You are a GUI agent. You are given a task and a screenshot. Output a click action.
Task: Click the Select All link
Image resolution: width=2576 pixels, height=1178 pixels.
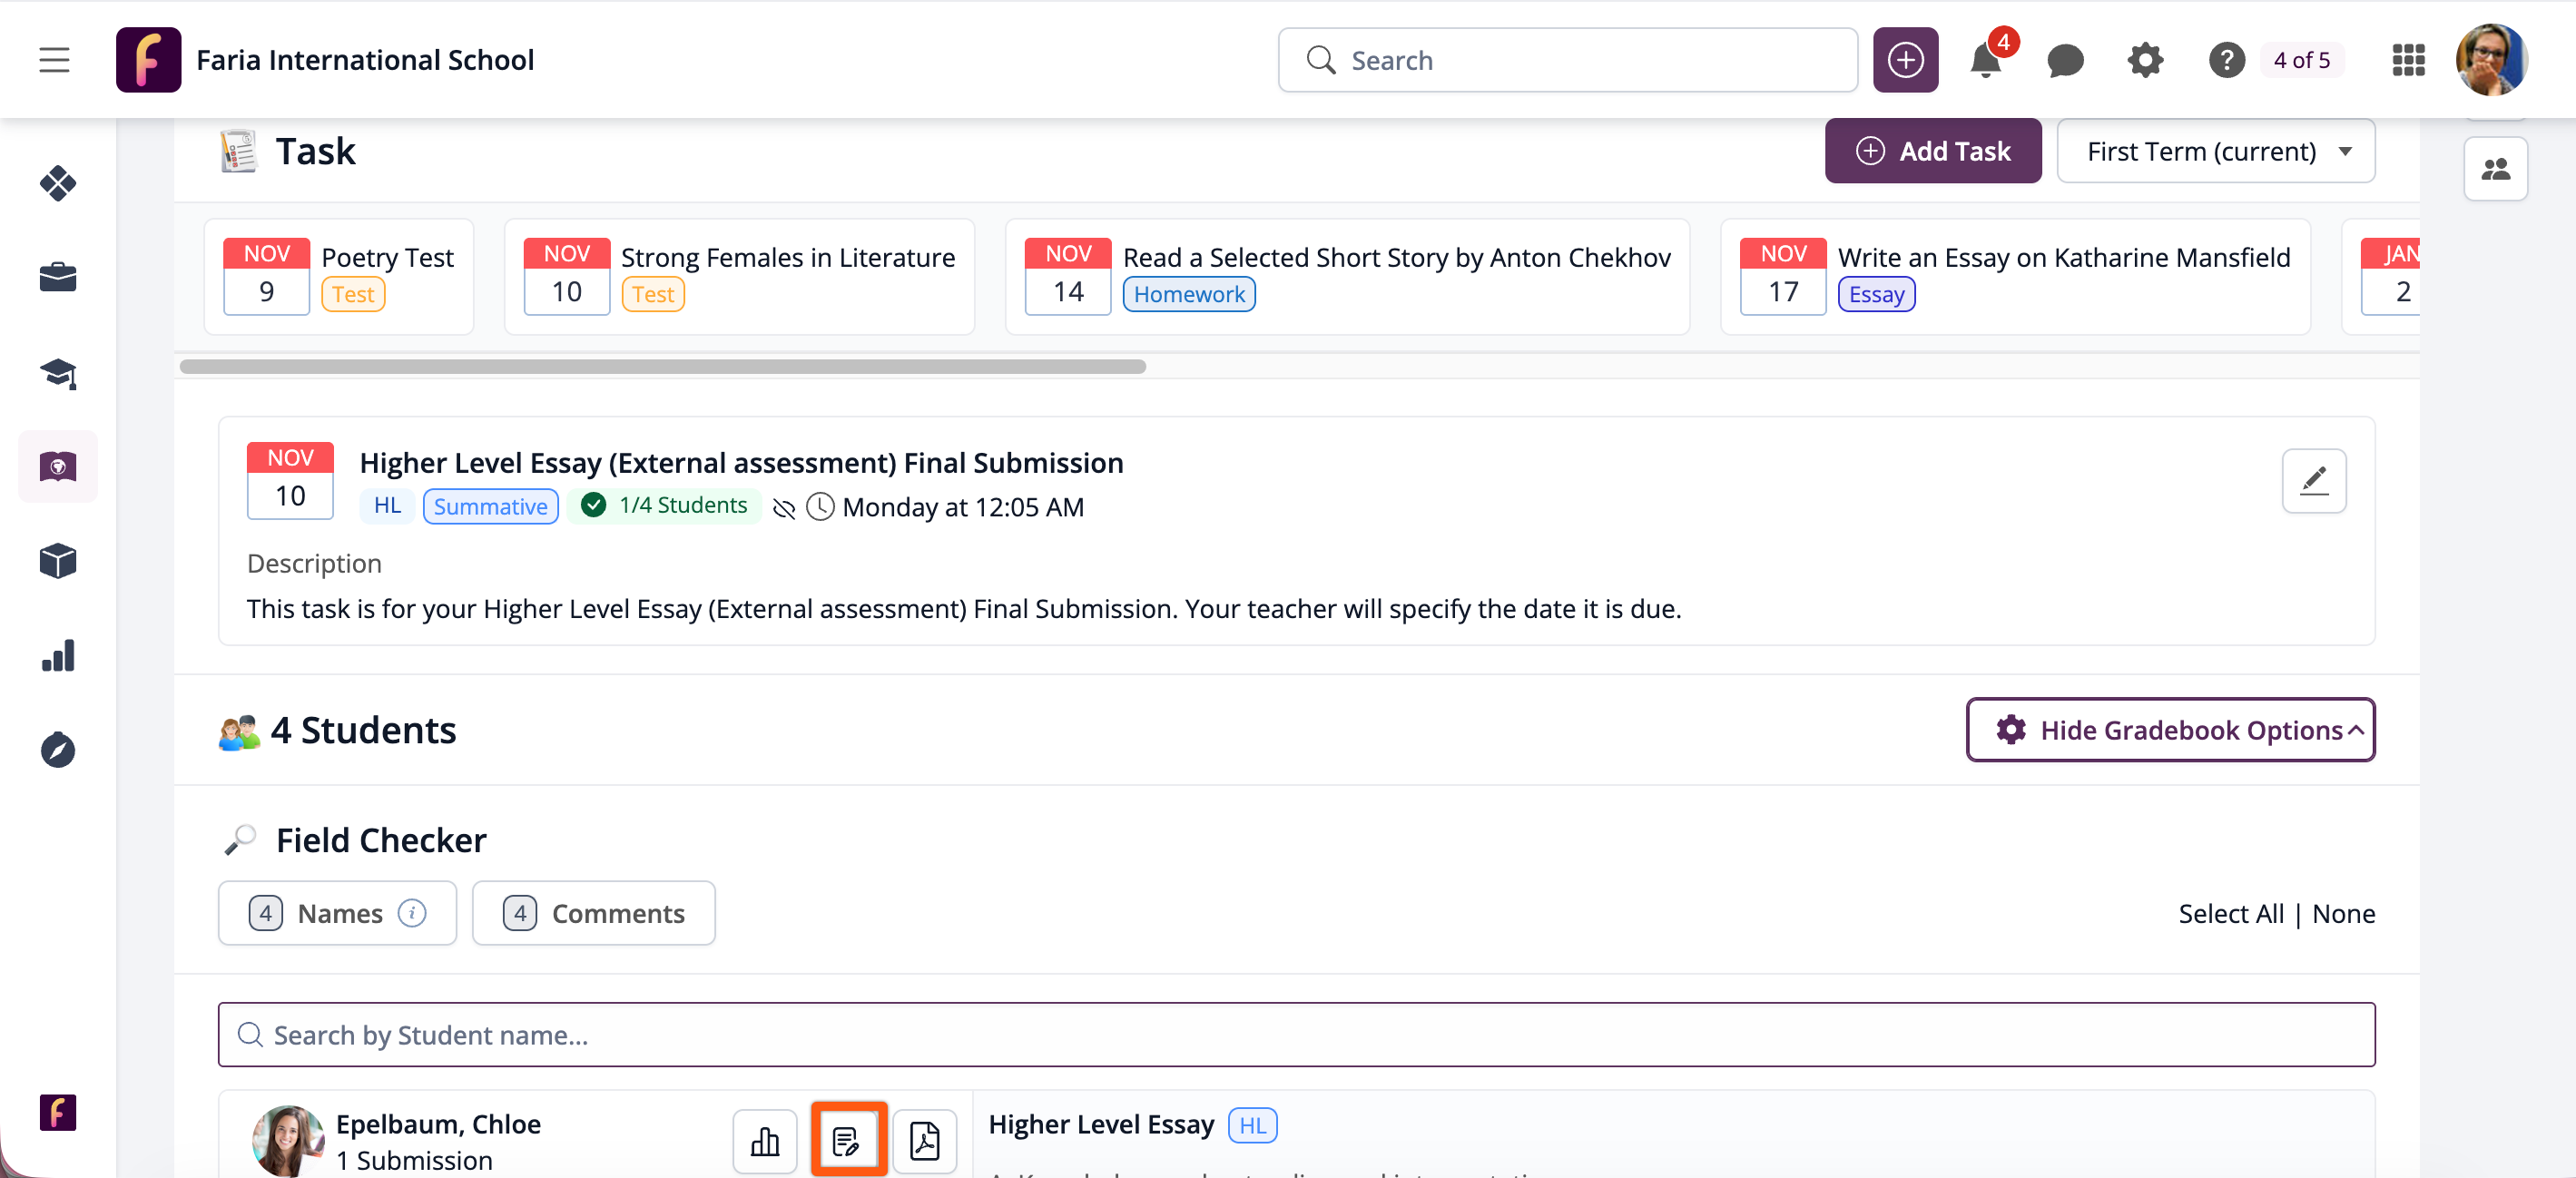point(2231,914)
